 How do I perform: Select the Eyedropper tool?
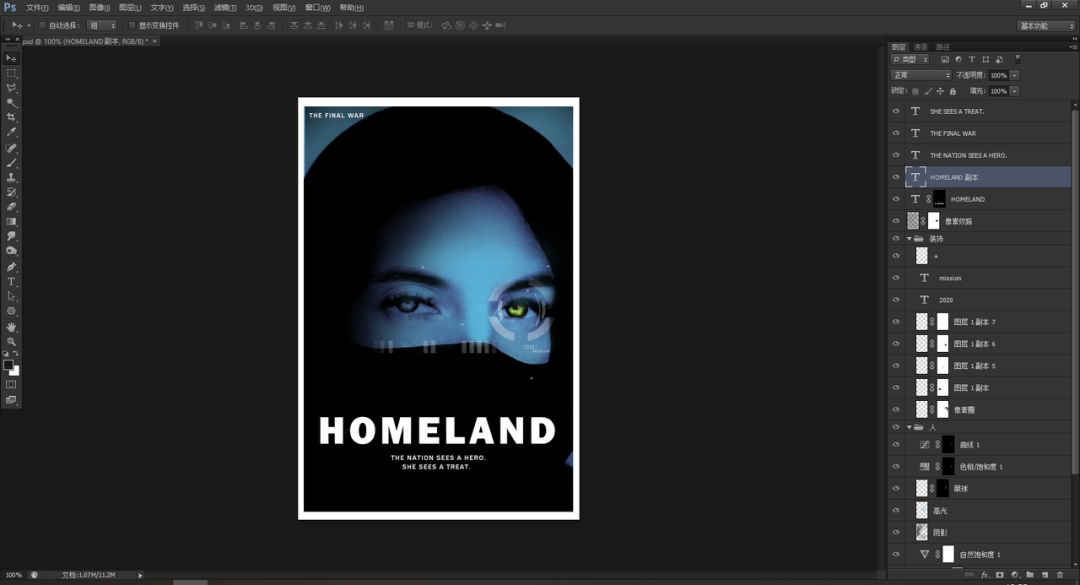(x=11, y=132)
